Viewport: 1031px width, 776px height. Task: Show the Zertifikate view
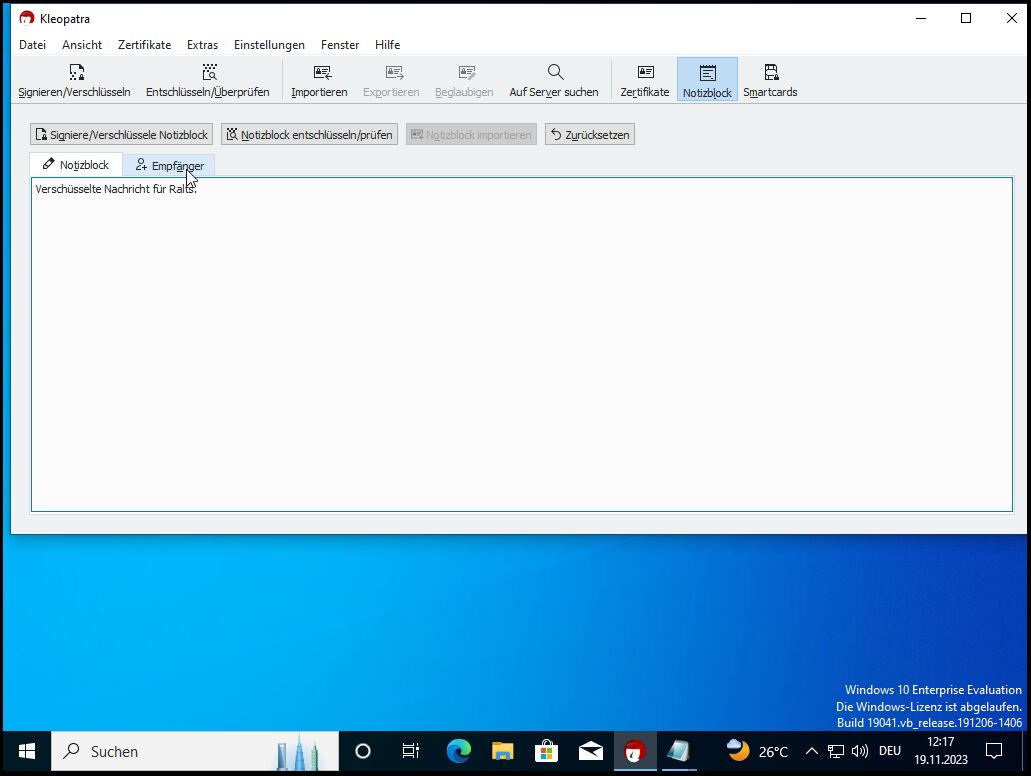tap(645, 80)
